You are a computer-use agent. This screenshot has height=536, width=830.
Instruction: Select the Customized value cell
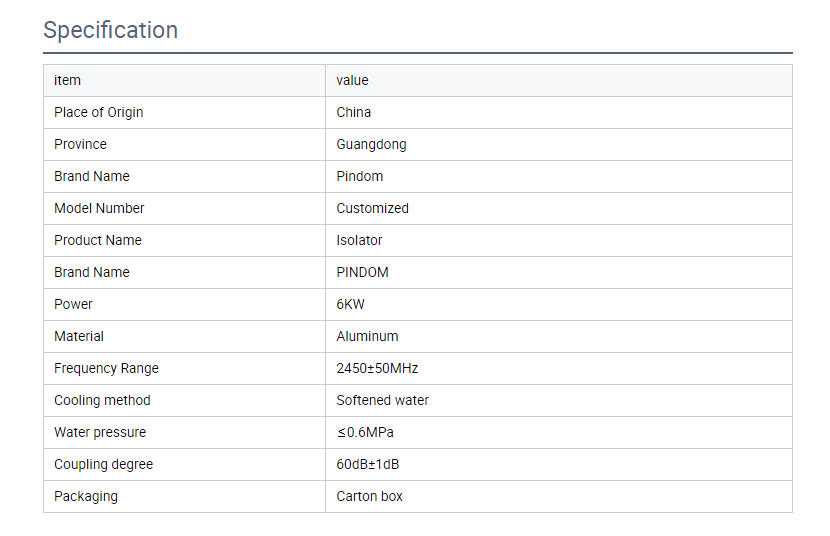[x=559, y=208]
